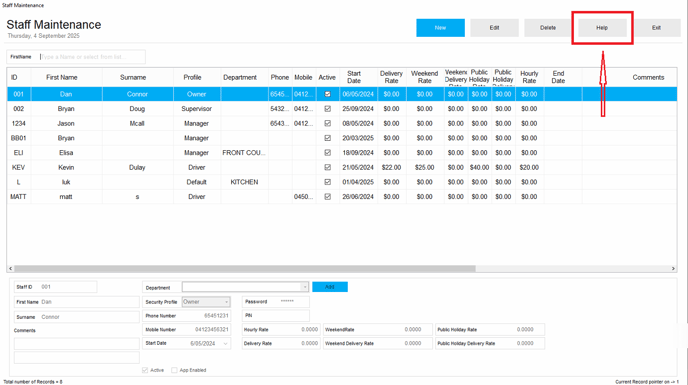Click the Delete button

pyautogui.click(x=548, y=28)
